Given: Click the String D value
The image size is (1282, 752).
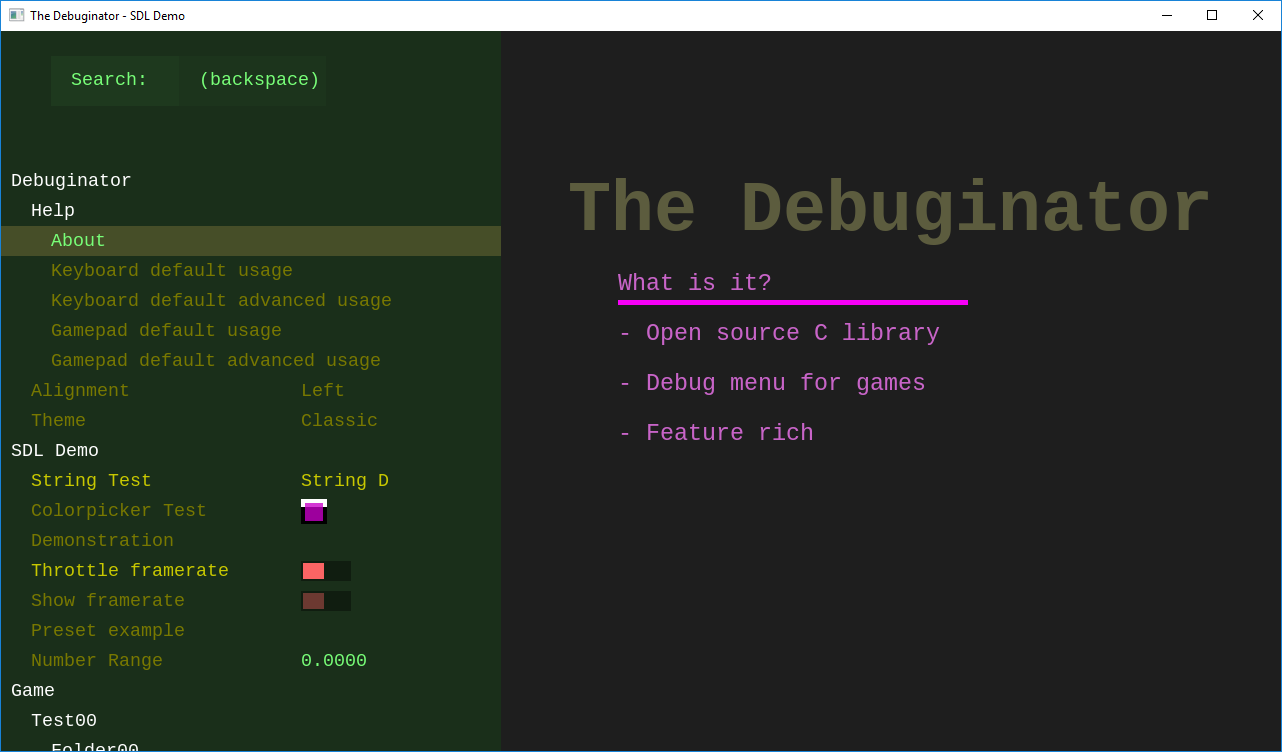Looking at the screenshot, I should (345, 481).
